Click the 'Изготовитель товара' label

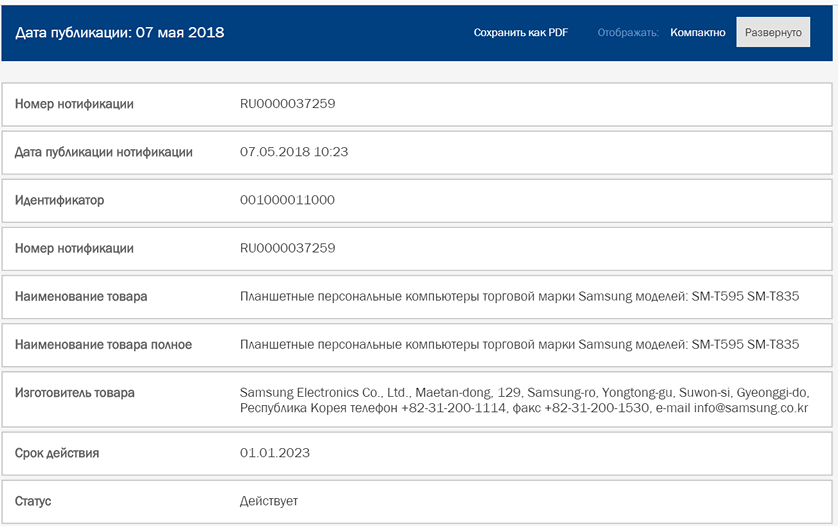(75, 392)
